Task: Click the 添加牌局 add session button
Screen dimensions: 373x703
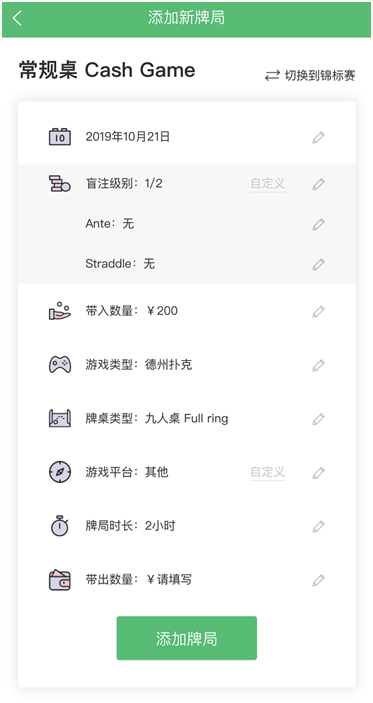Action: click(186, 638)
